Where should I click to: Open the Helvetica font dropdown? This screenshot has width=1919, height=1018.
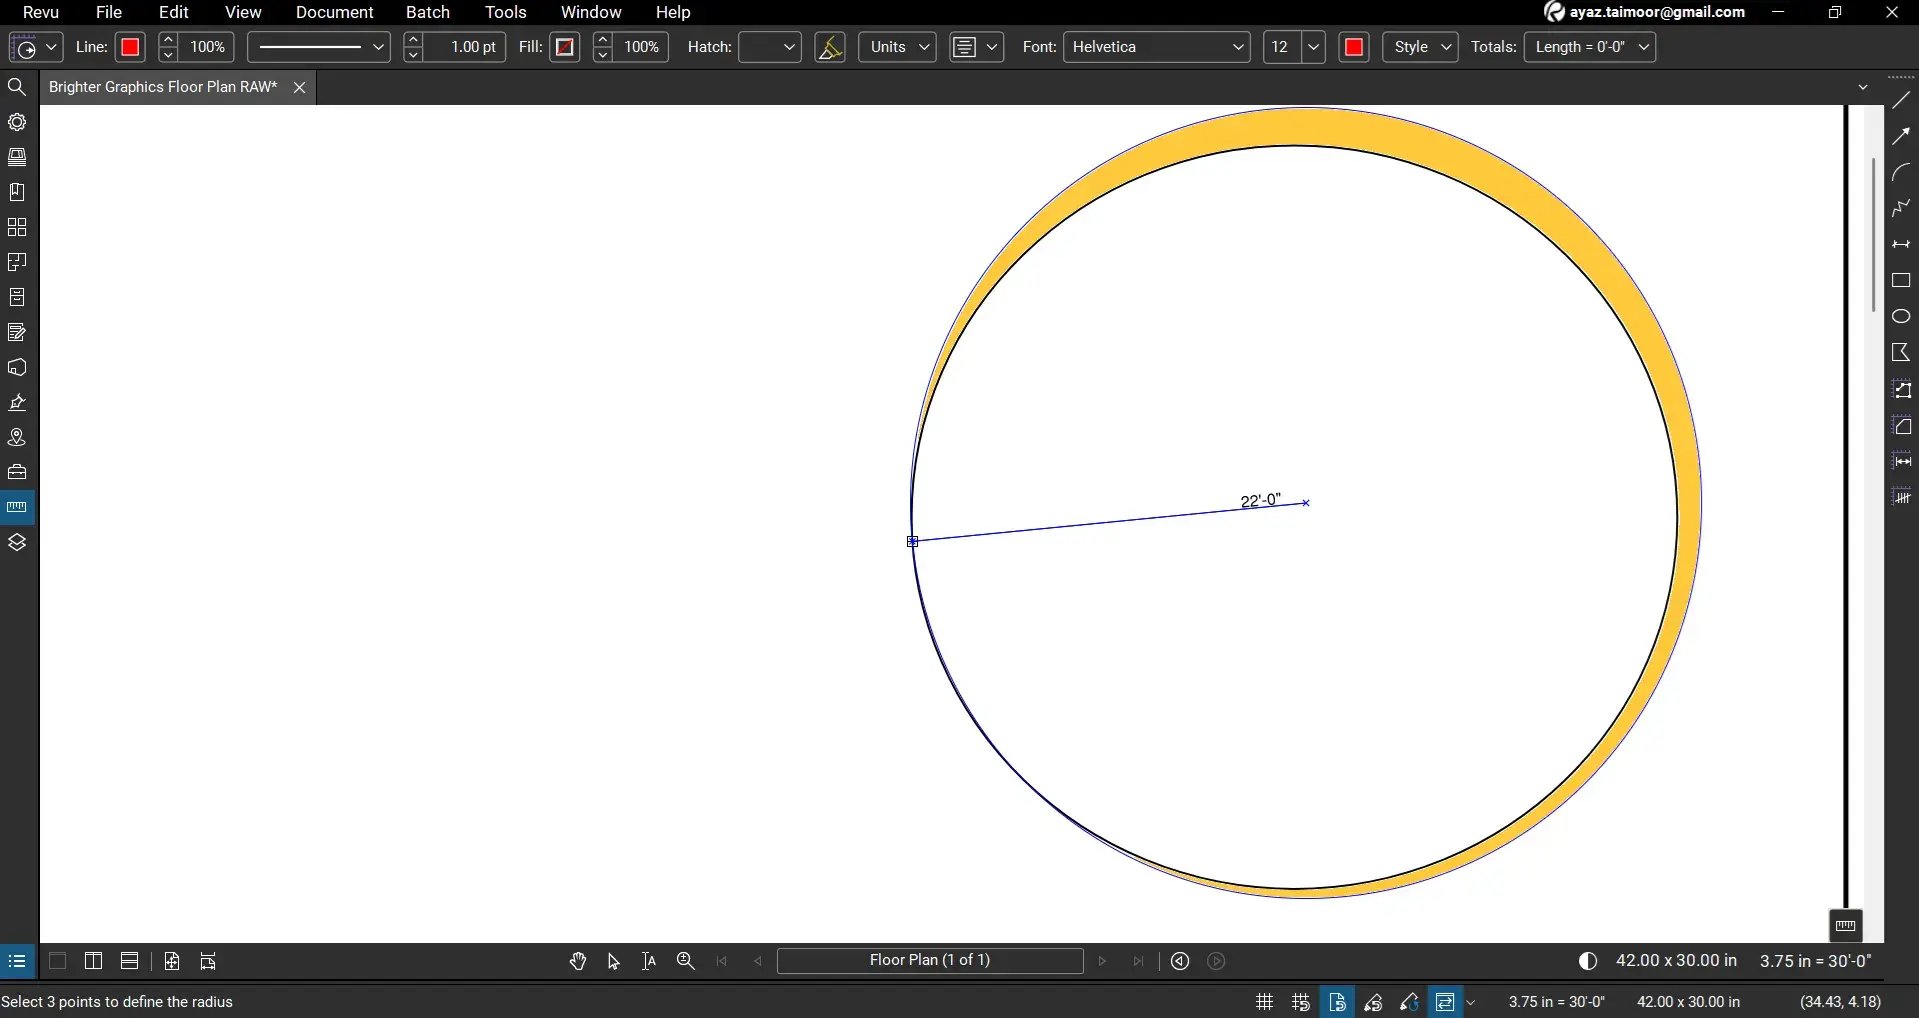[1238, 47]
